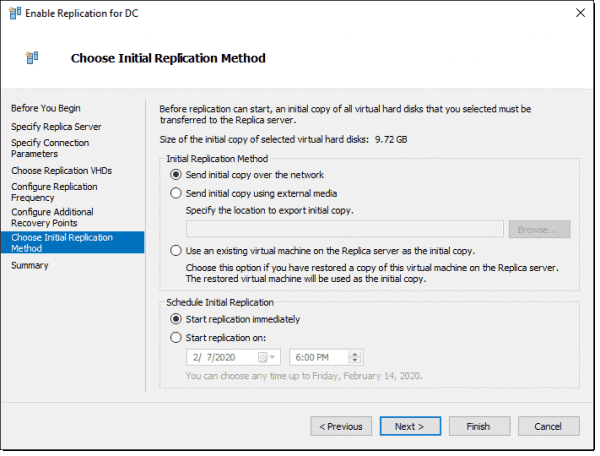Click the time spinner down arrow
This screenshot has width=600, height=456.
[355, 360]
